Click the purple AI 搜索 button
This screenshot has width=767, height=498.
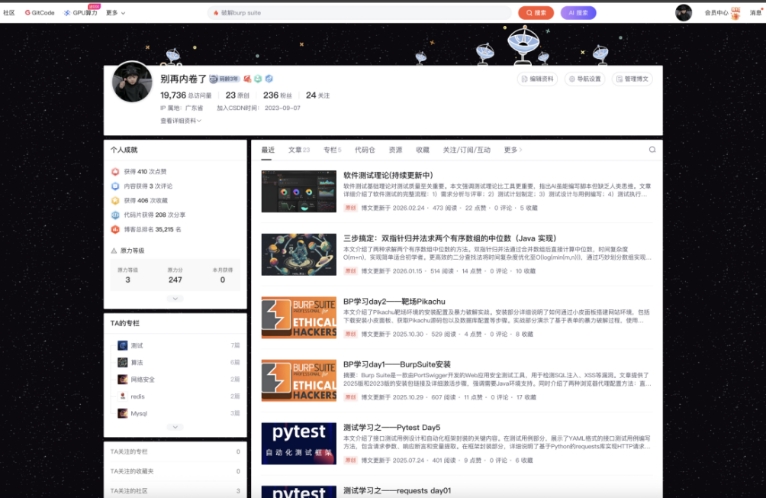578,13
